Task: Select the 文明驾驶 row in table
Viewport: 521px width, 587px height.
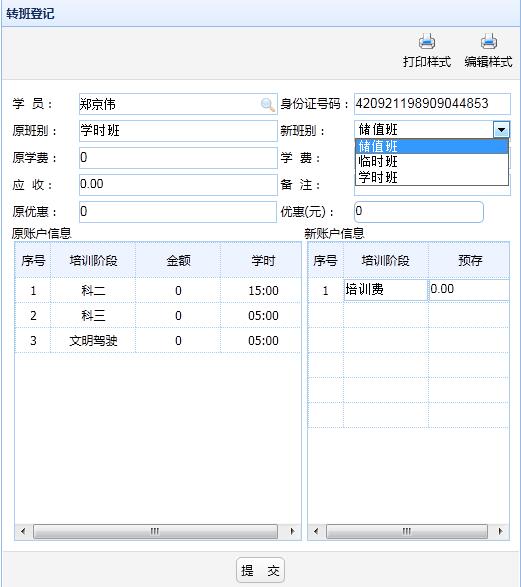Action: click(158, 340)
